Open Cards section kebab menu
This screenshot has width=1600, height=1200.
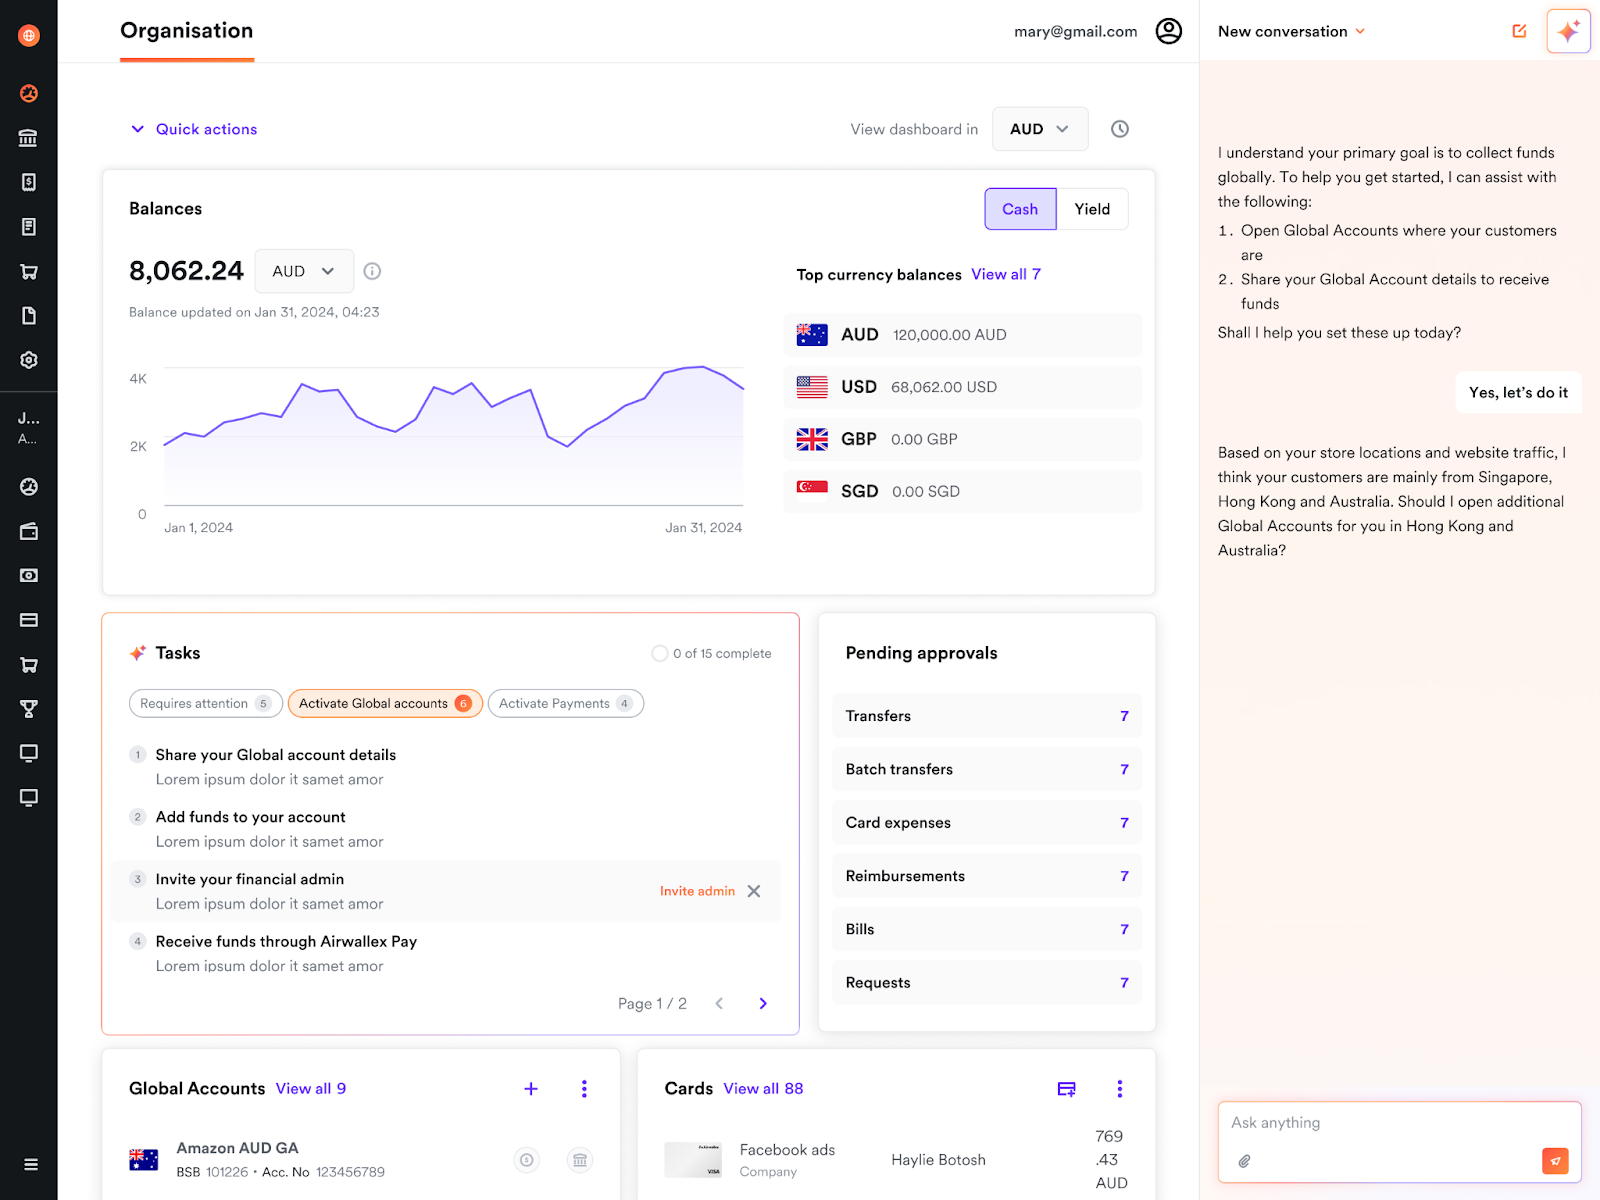pos(1119,1089)
